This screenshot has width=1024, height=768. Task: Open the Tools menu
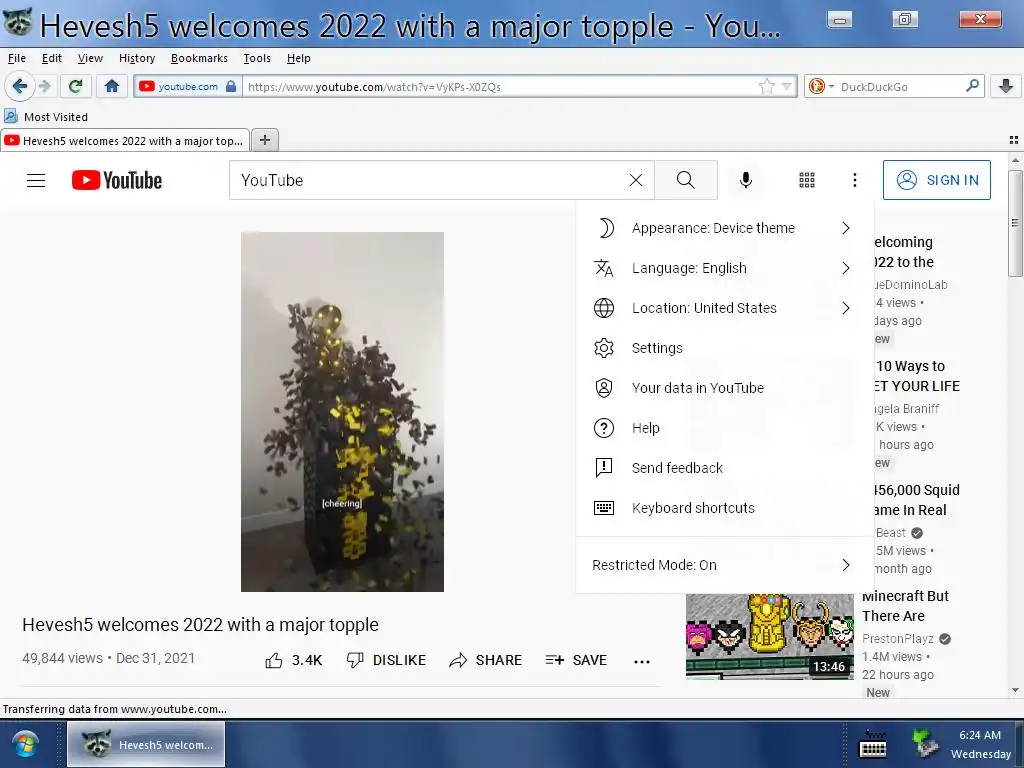click(x=257, y=58)
